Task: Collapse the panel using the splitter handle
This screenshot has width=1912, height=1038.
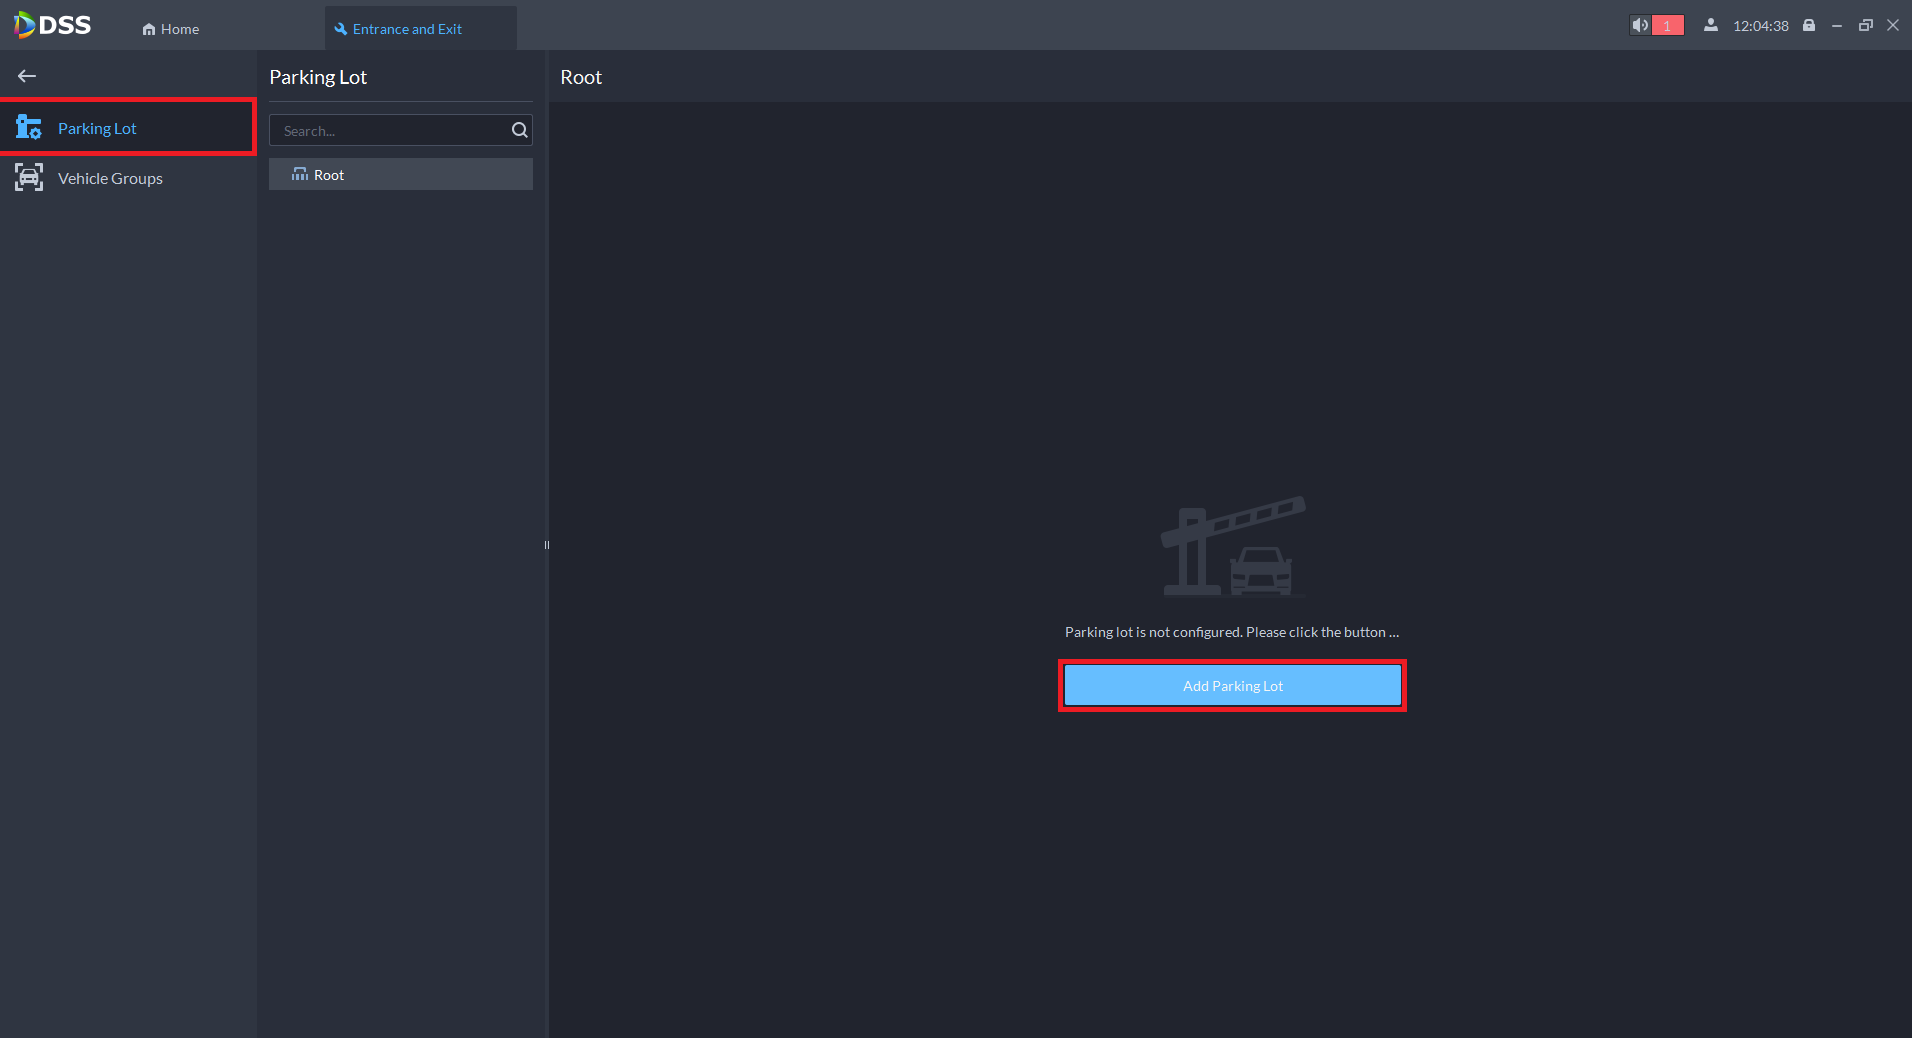Action: pos(547,545)
